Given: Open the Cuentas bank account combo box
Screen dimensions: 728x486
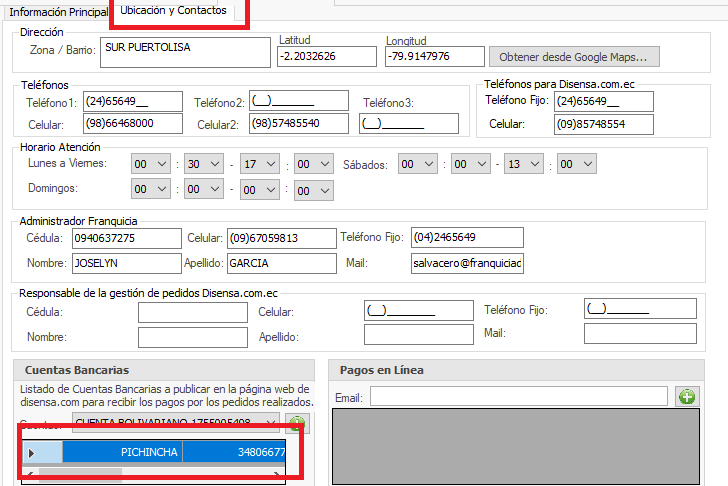Looking at the screenshot, I should pos(176,423).
